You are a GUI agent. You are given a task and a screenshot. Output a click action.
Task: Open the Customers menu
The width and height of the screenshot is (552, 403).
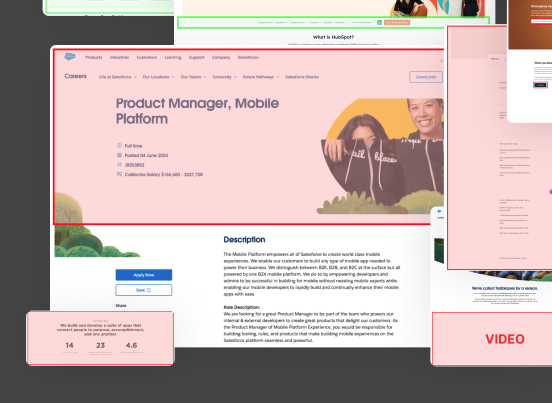pos(147,57)
